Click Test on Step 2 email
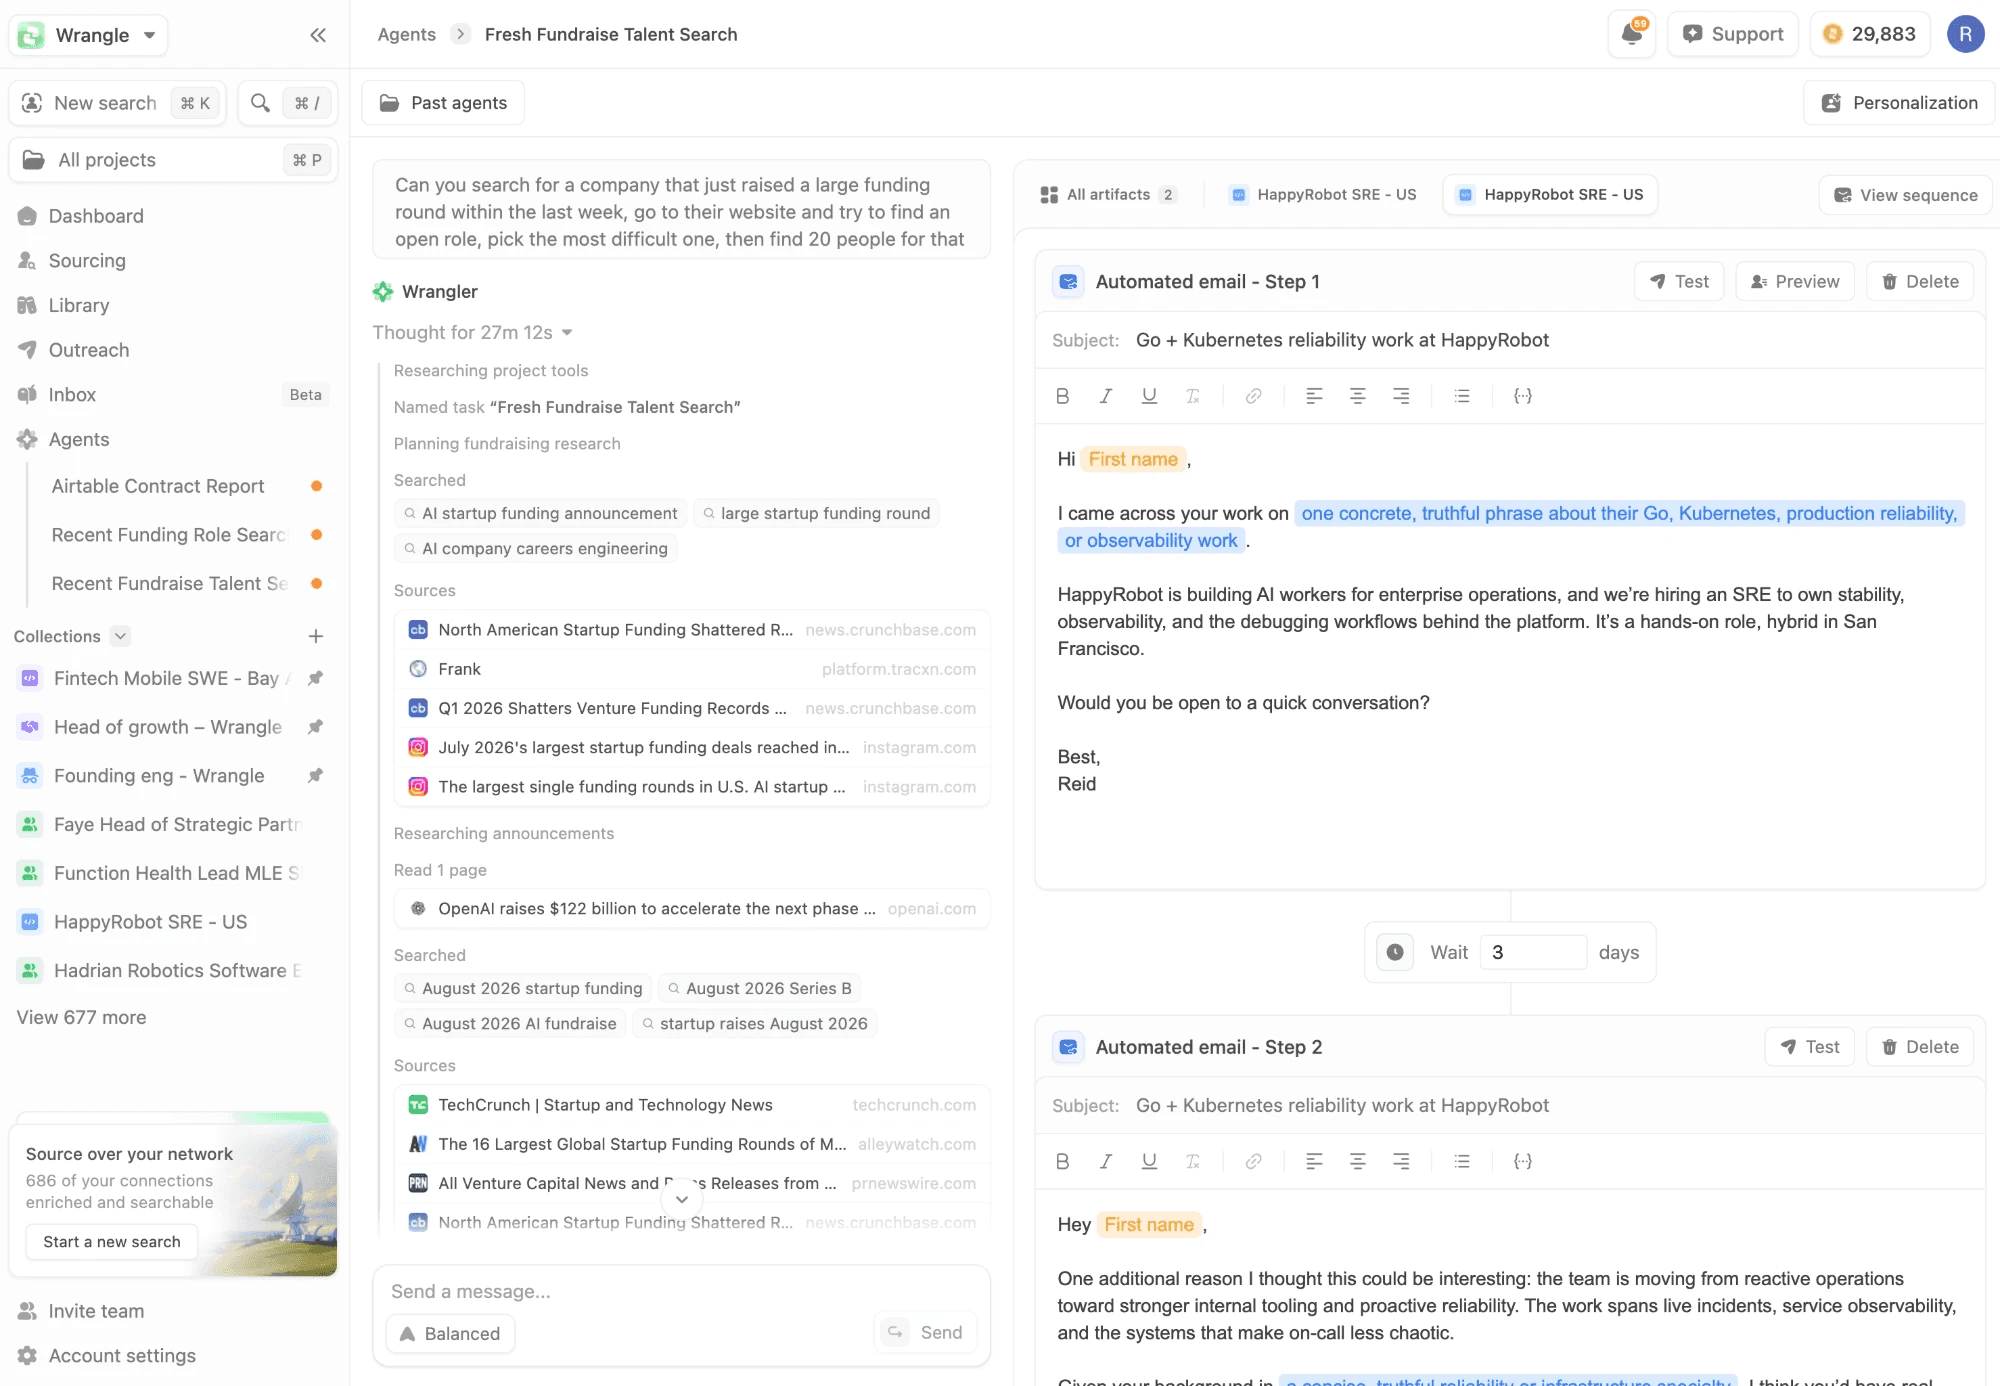Viewport: 2000px width, 1386px height. point(1810,1047)
